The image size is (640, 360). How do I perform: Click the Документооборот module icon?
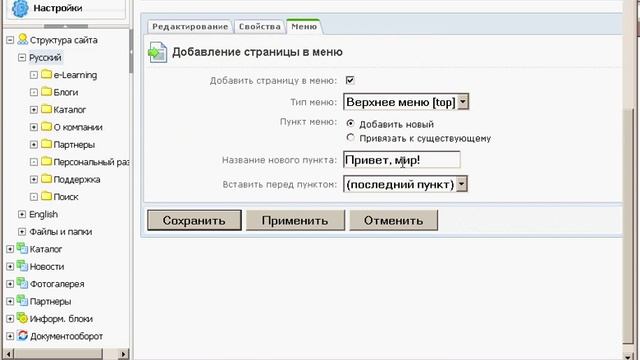point(22,336)
